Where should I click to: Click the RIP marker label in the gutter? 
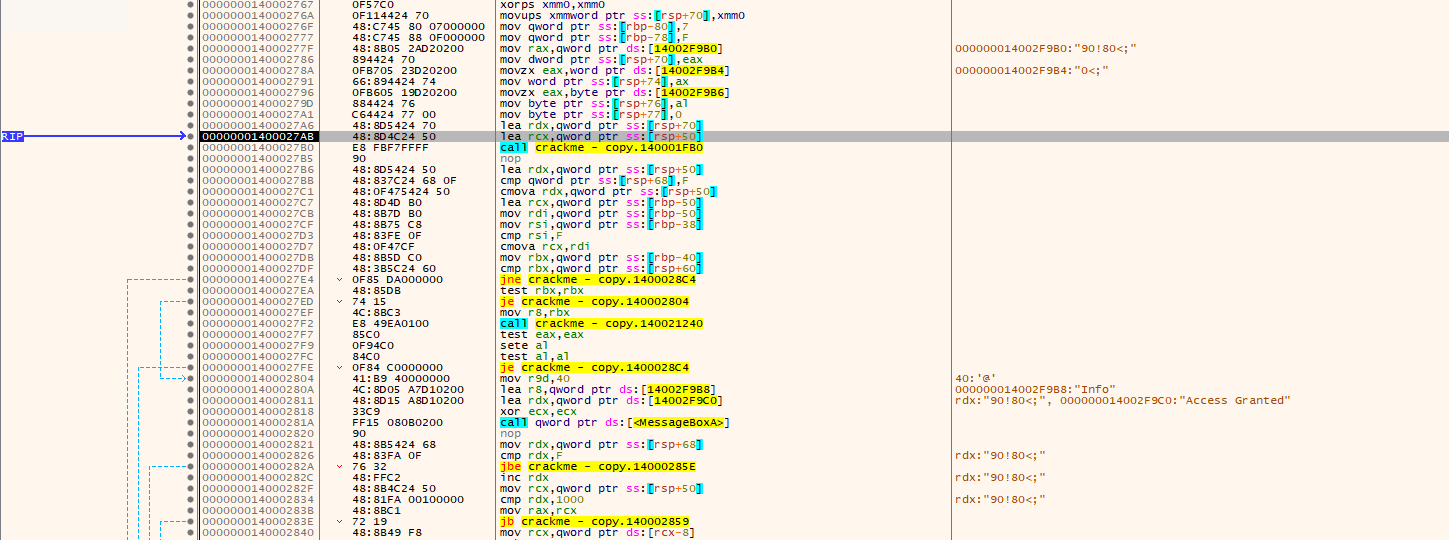[12, 136]
